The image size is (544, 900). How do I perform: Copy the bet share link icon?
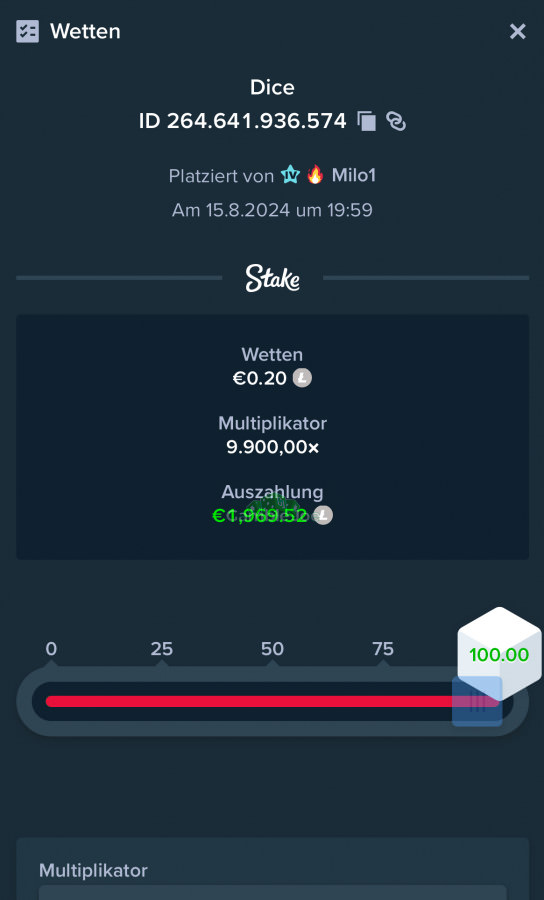click(x=396, y=121)
